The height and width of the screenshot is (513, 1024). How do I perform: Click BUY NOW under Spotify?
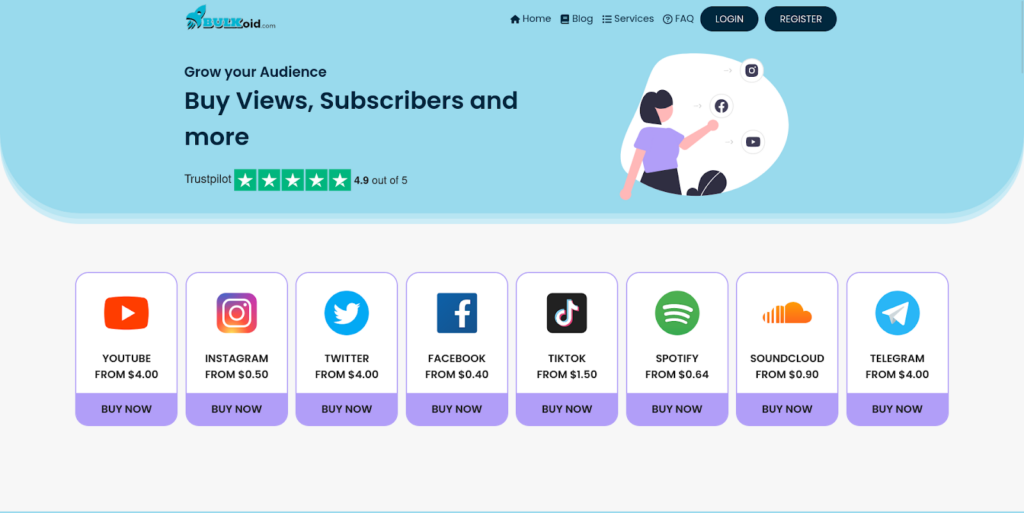pyautogui.click(x=677, y=409)
